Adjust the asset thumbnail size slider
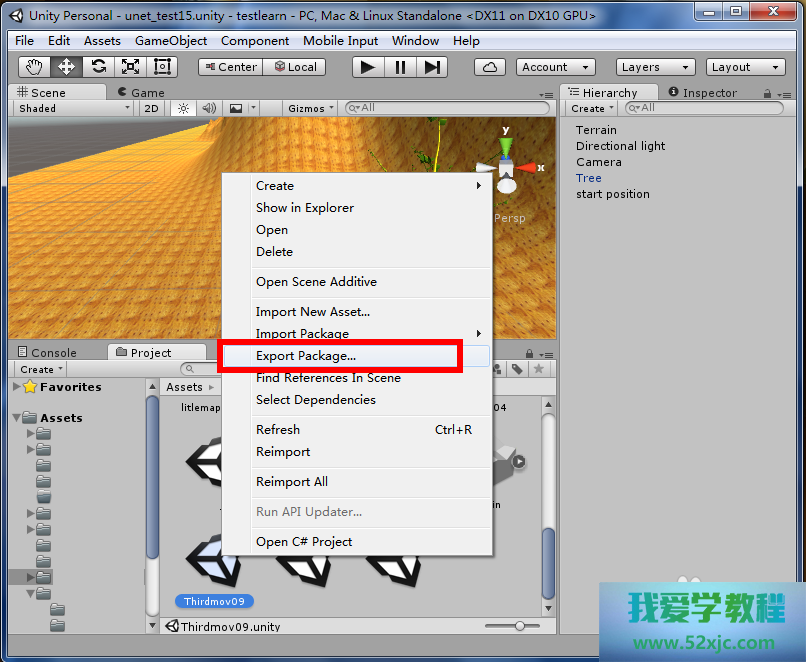 [x=519, y=626]
